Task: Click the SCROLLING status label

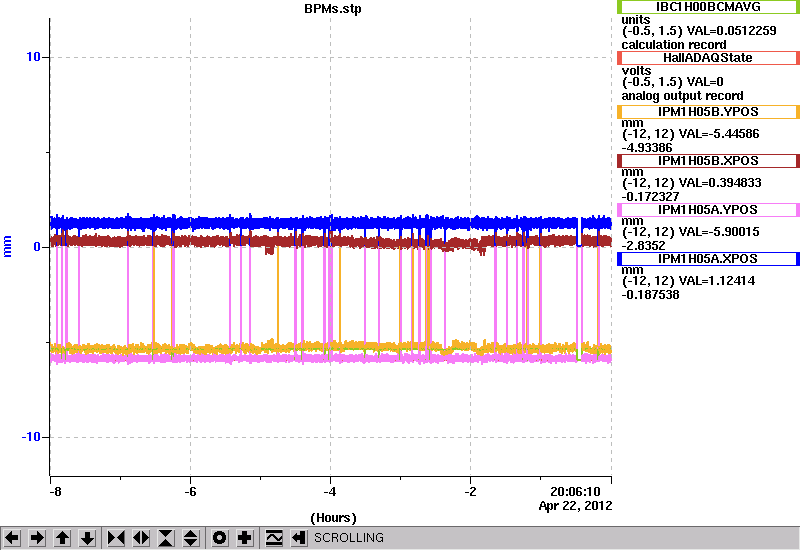Action: point(349,538)
